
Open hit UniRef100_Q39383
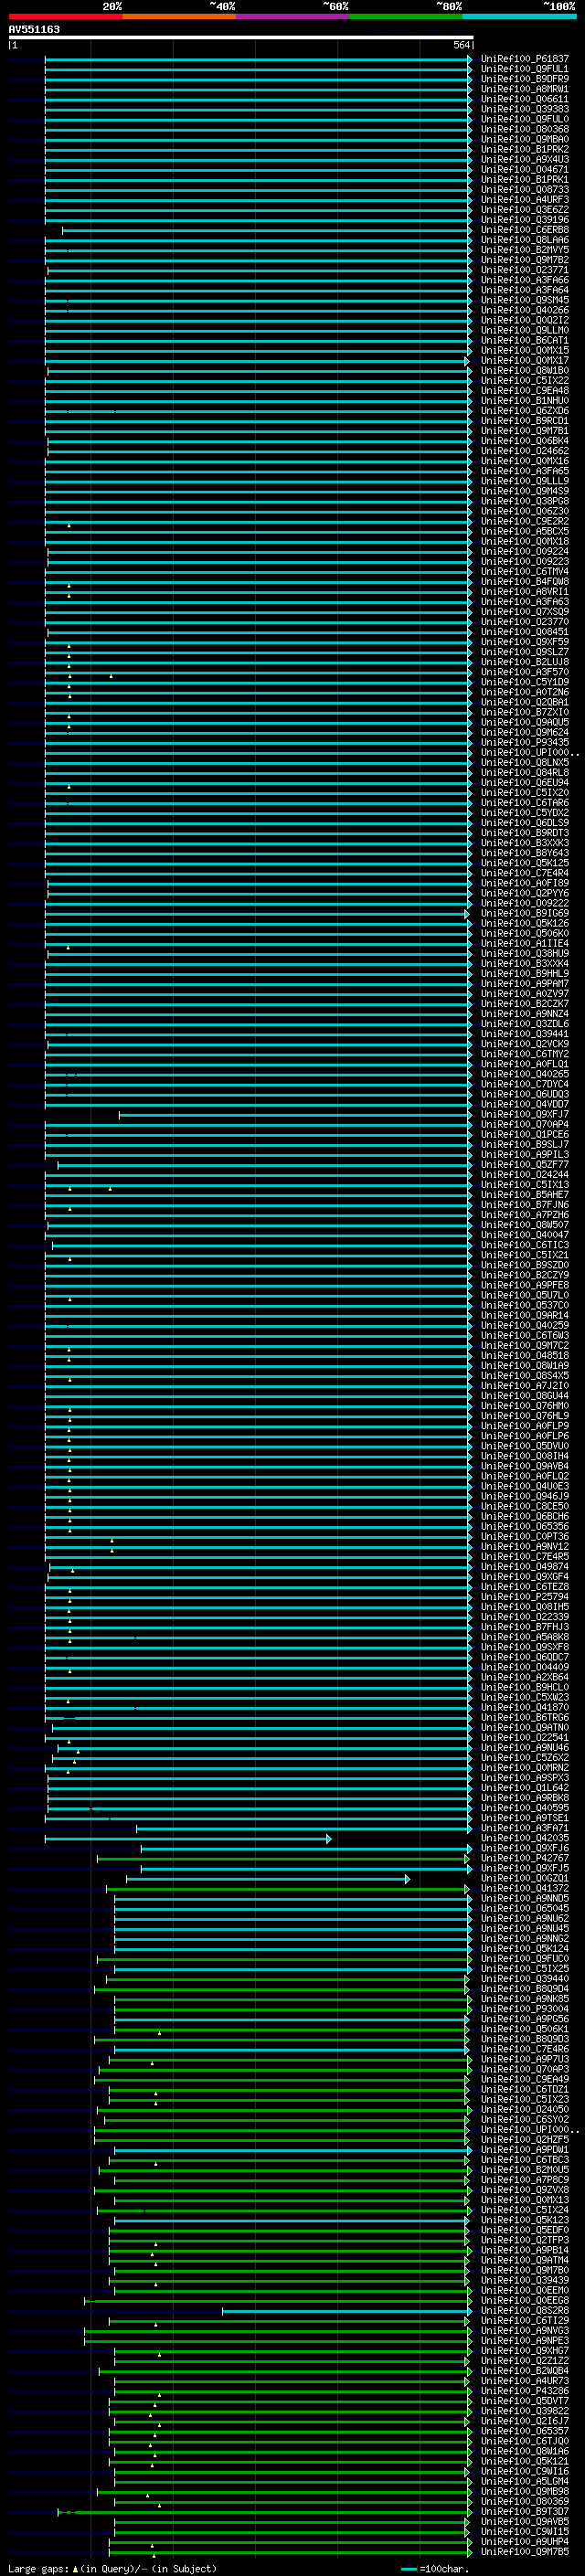tap(525, 109)
